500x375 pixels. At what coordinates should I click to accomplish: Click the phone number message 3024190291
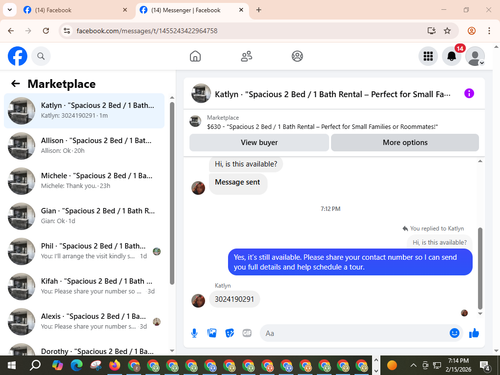(x=234, y=299)
